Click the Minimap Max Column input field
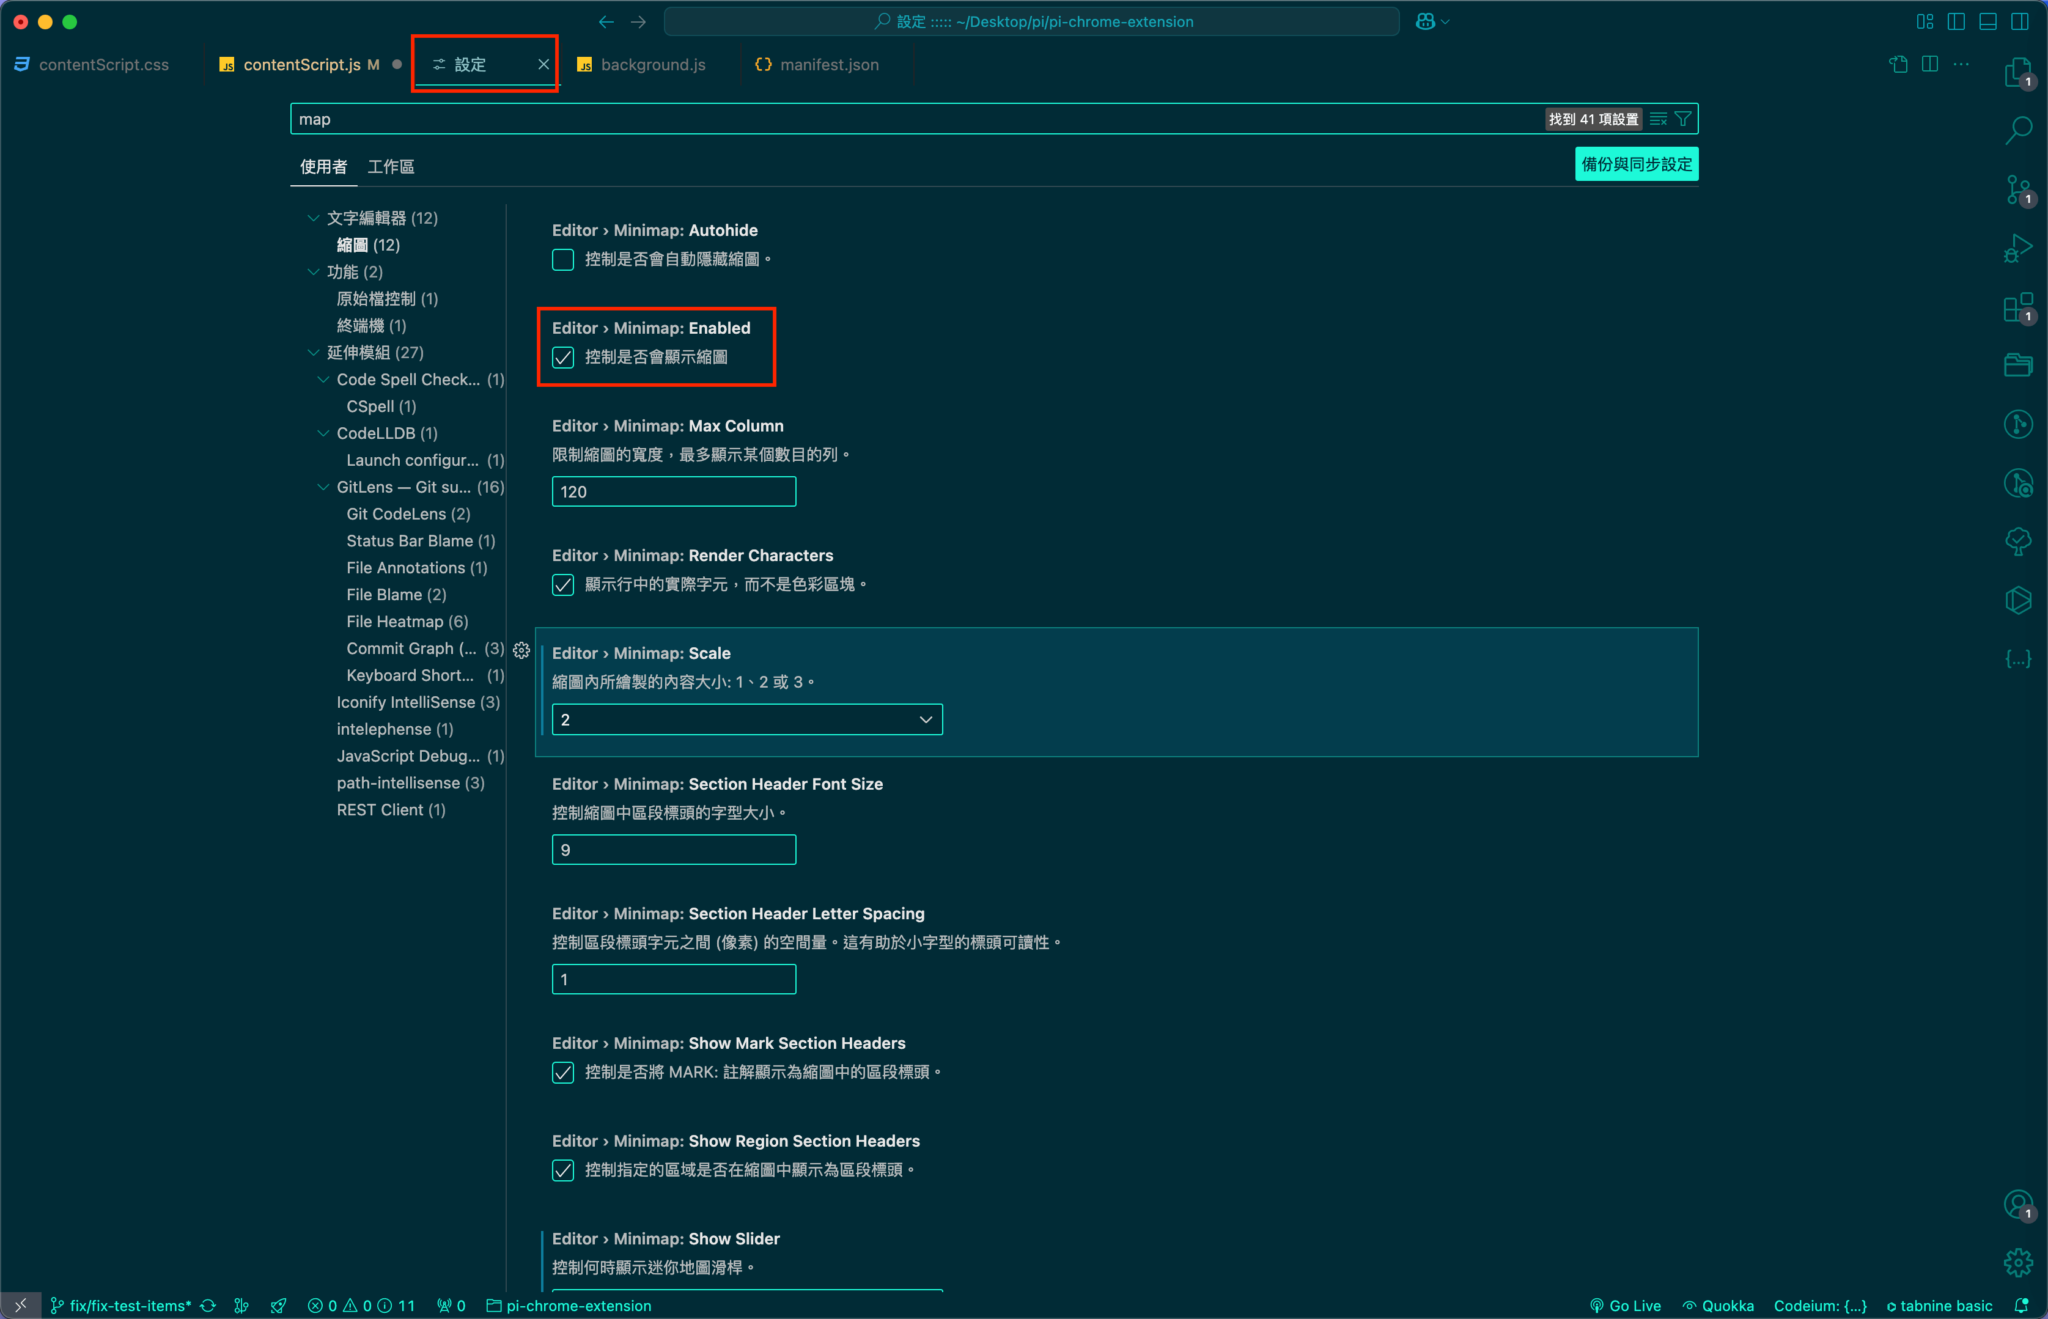Image resolution: width=2048 pixels, height=1319 pixels. 673,491
